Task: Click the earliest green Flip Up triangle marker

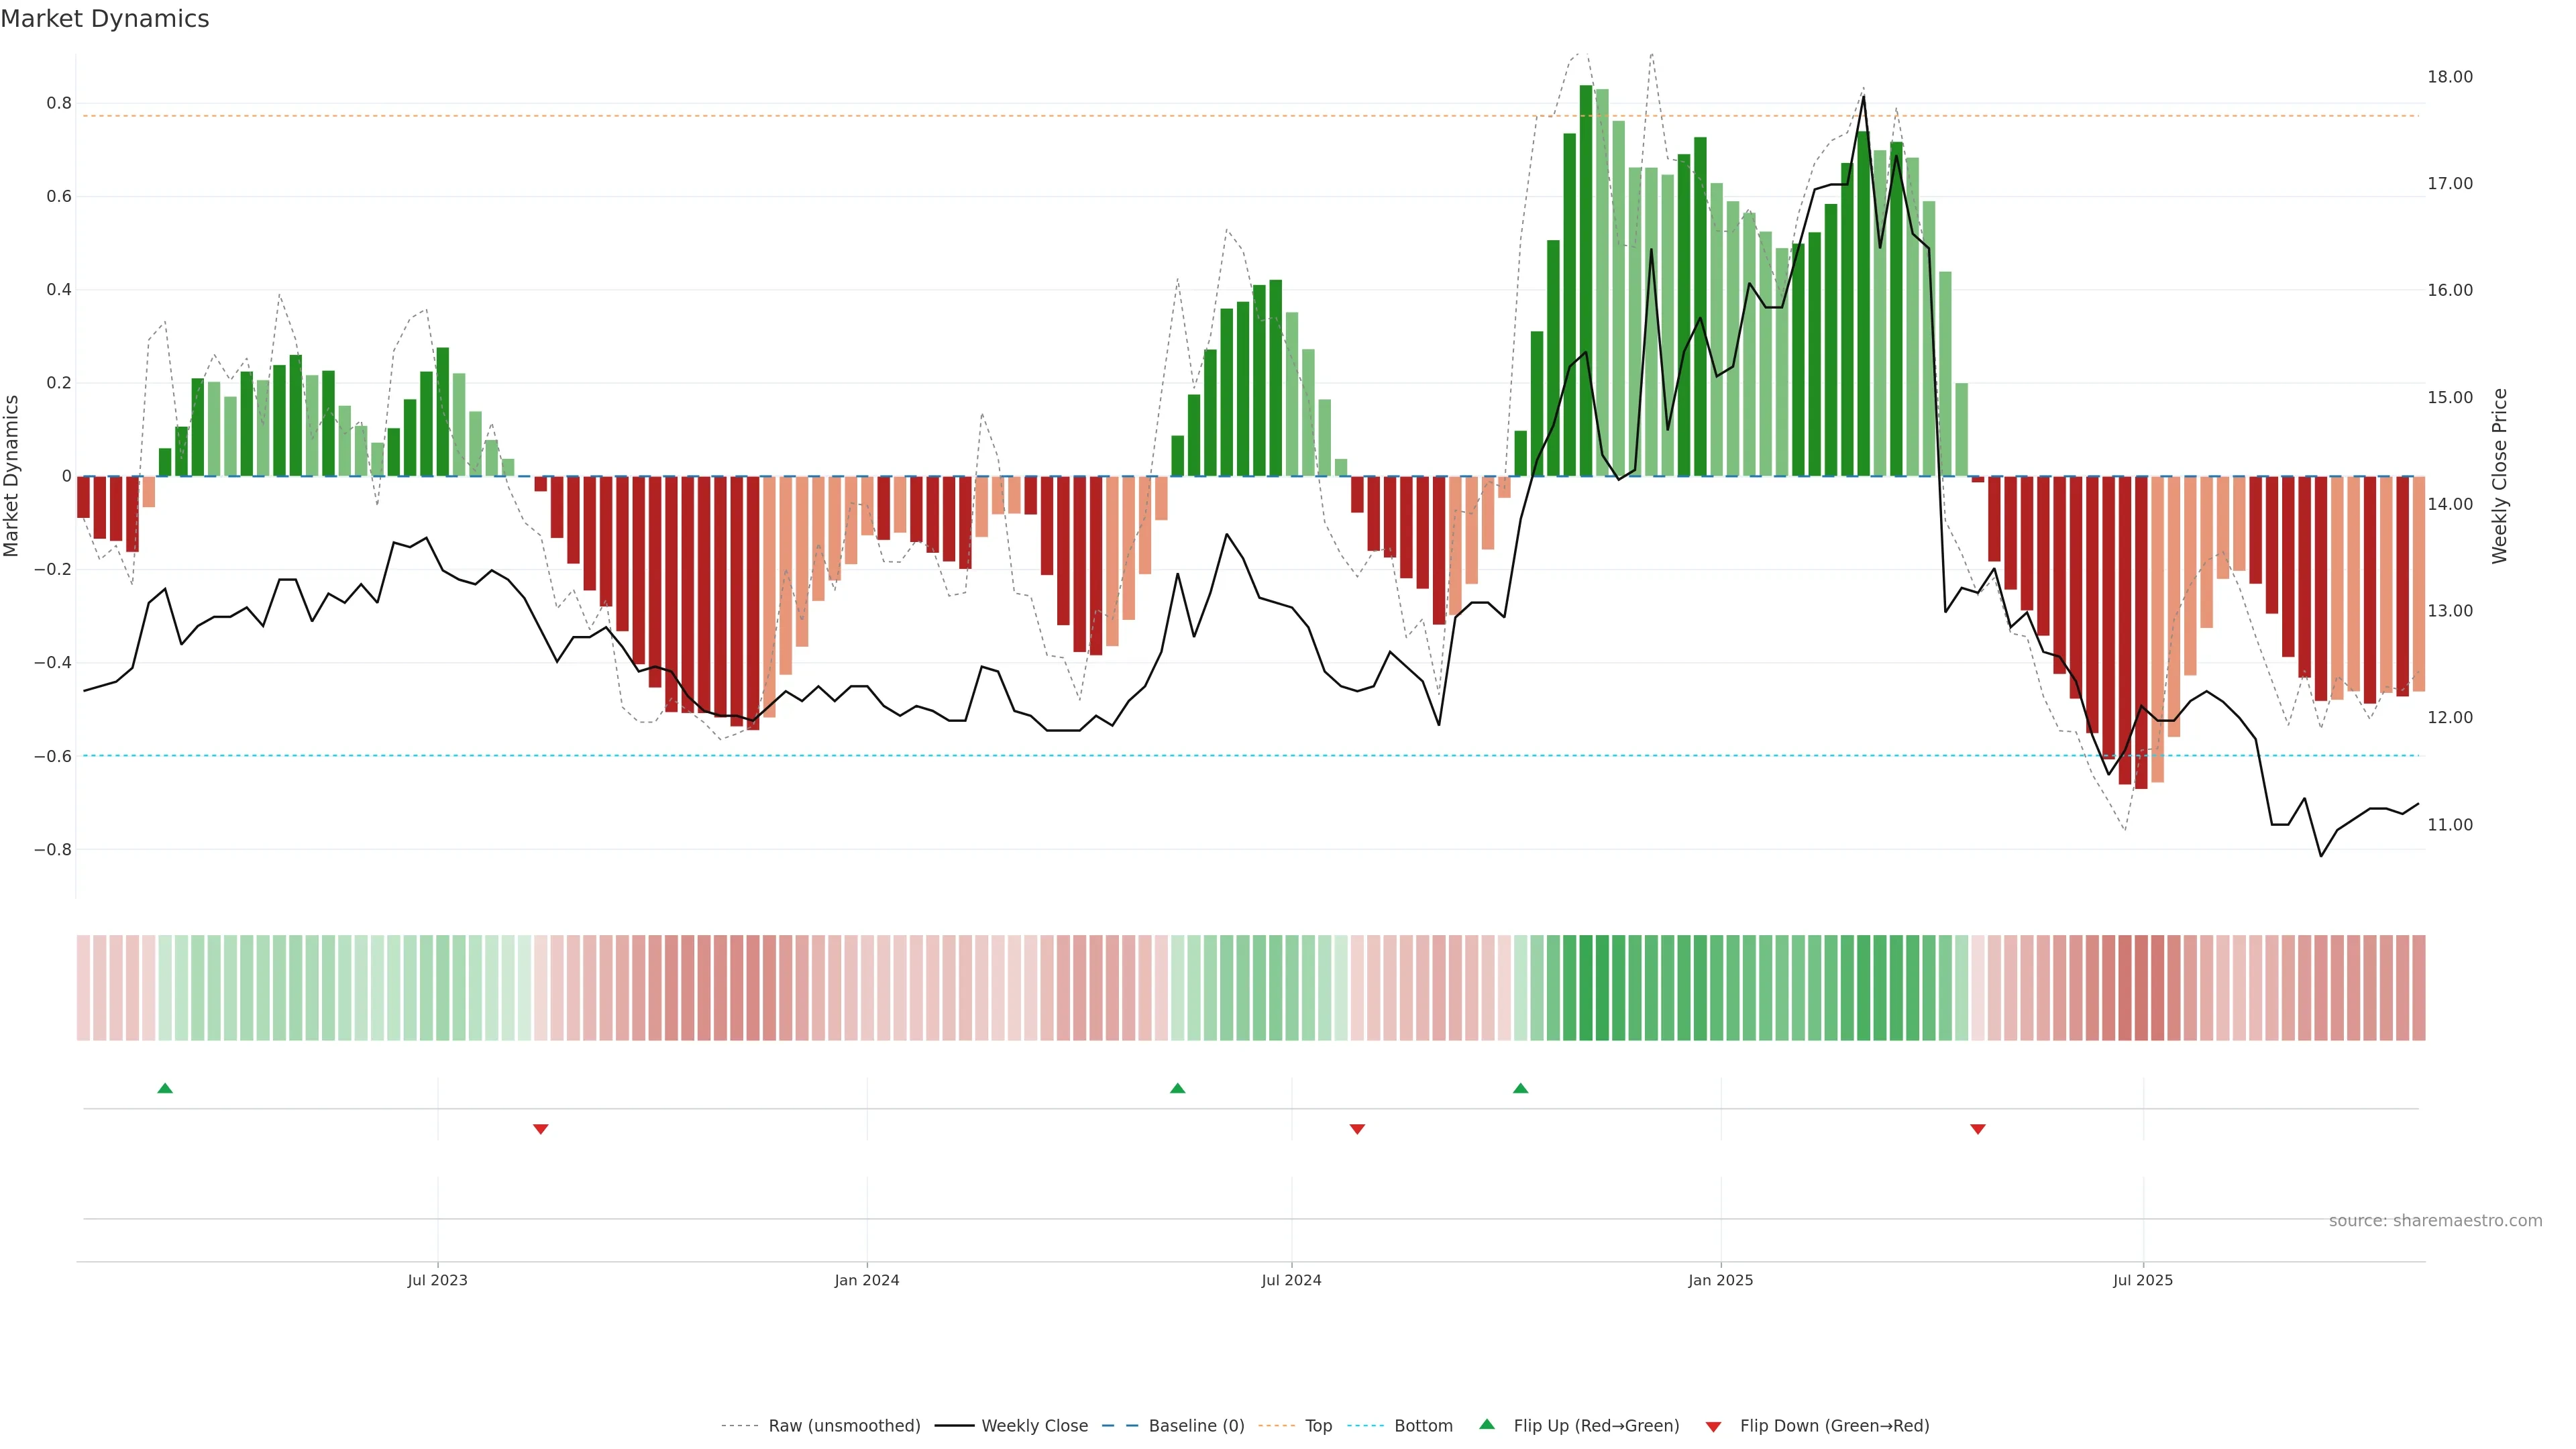Action: click(x=165, y=1088)
